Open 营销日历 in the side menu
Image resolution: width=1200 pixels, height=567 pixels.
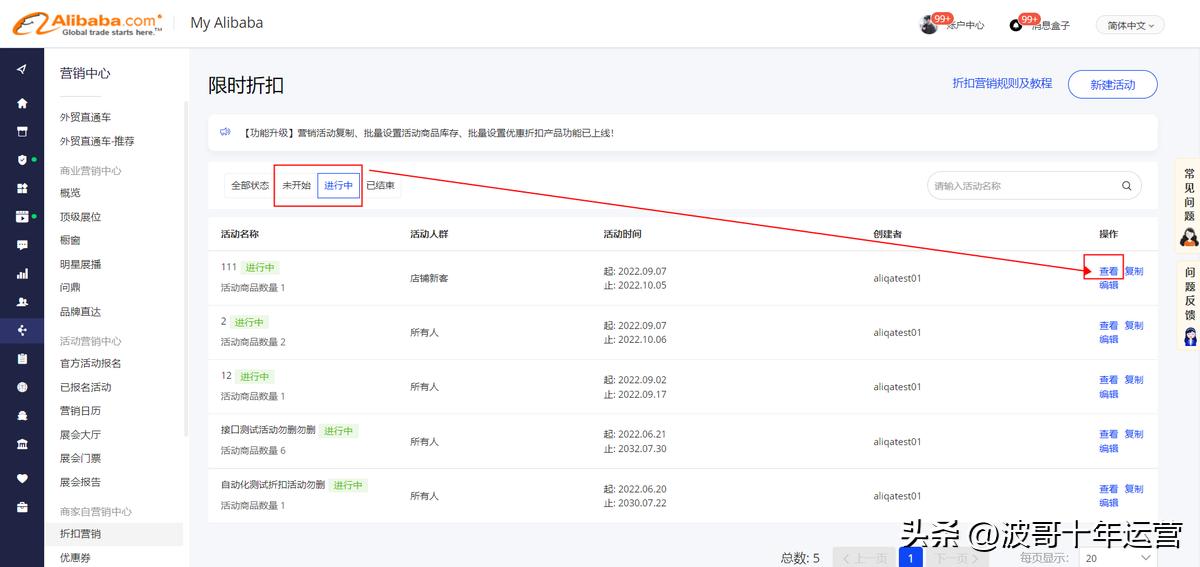(80, 411)
